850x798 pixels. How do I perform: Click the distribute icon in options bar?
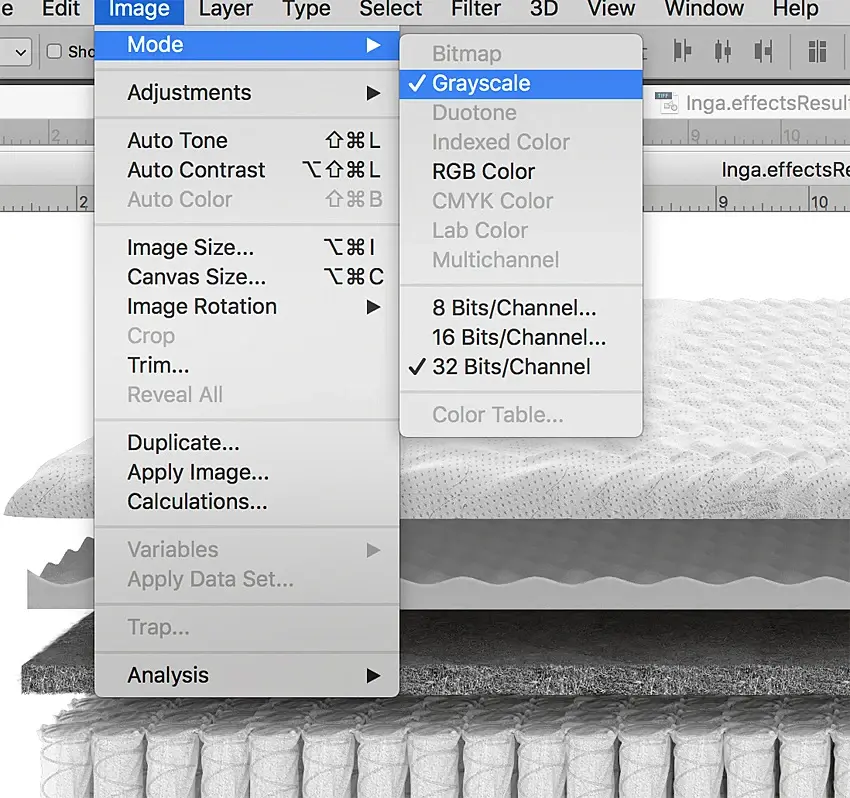click(817, 52)
